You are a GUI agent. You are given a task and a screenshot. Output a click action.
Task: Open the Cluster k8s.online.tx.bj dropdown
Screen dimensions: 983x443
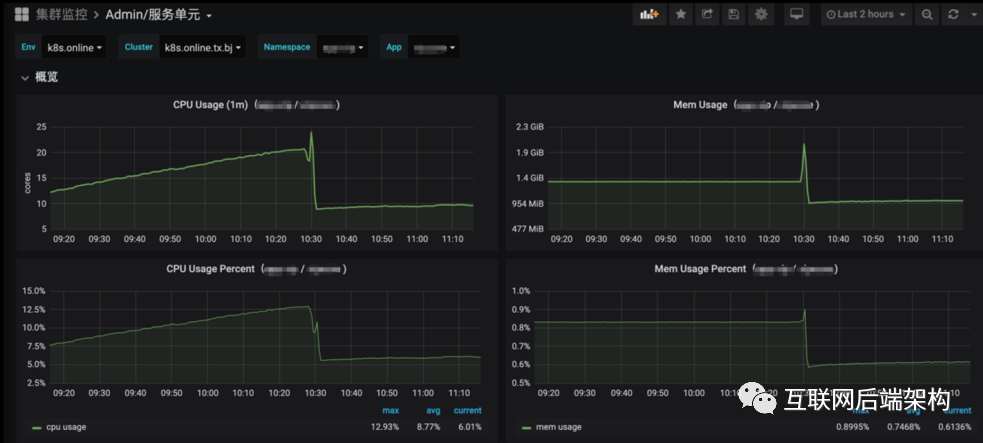(x=201, y=48)
